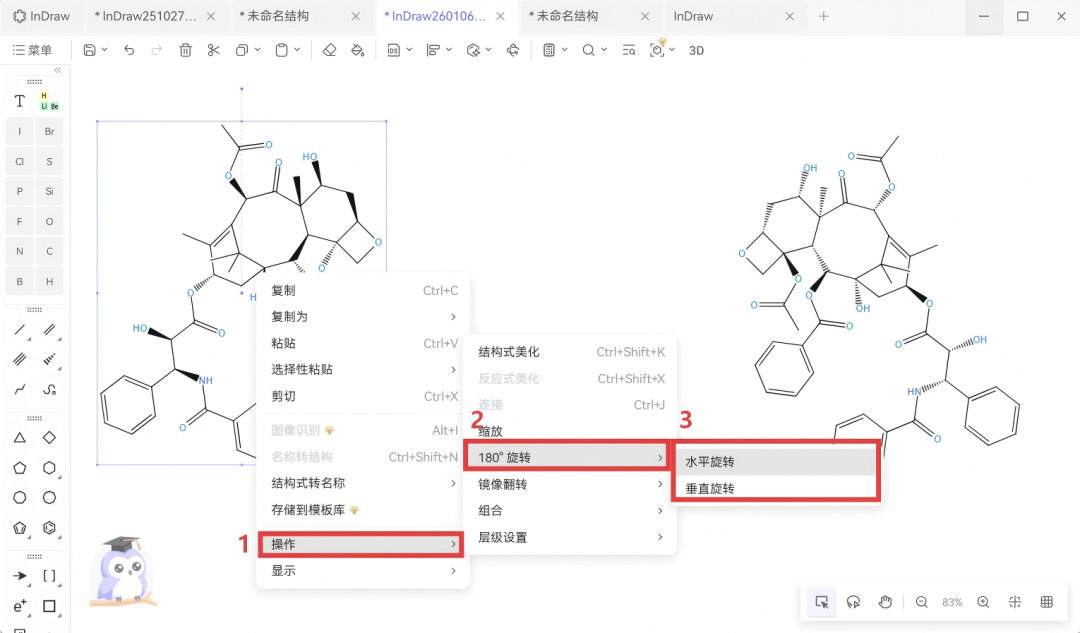Undo the last action
1080x633 pixels.
[129, 50]
